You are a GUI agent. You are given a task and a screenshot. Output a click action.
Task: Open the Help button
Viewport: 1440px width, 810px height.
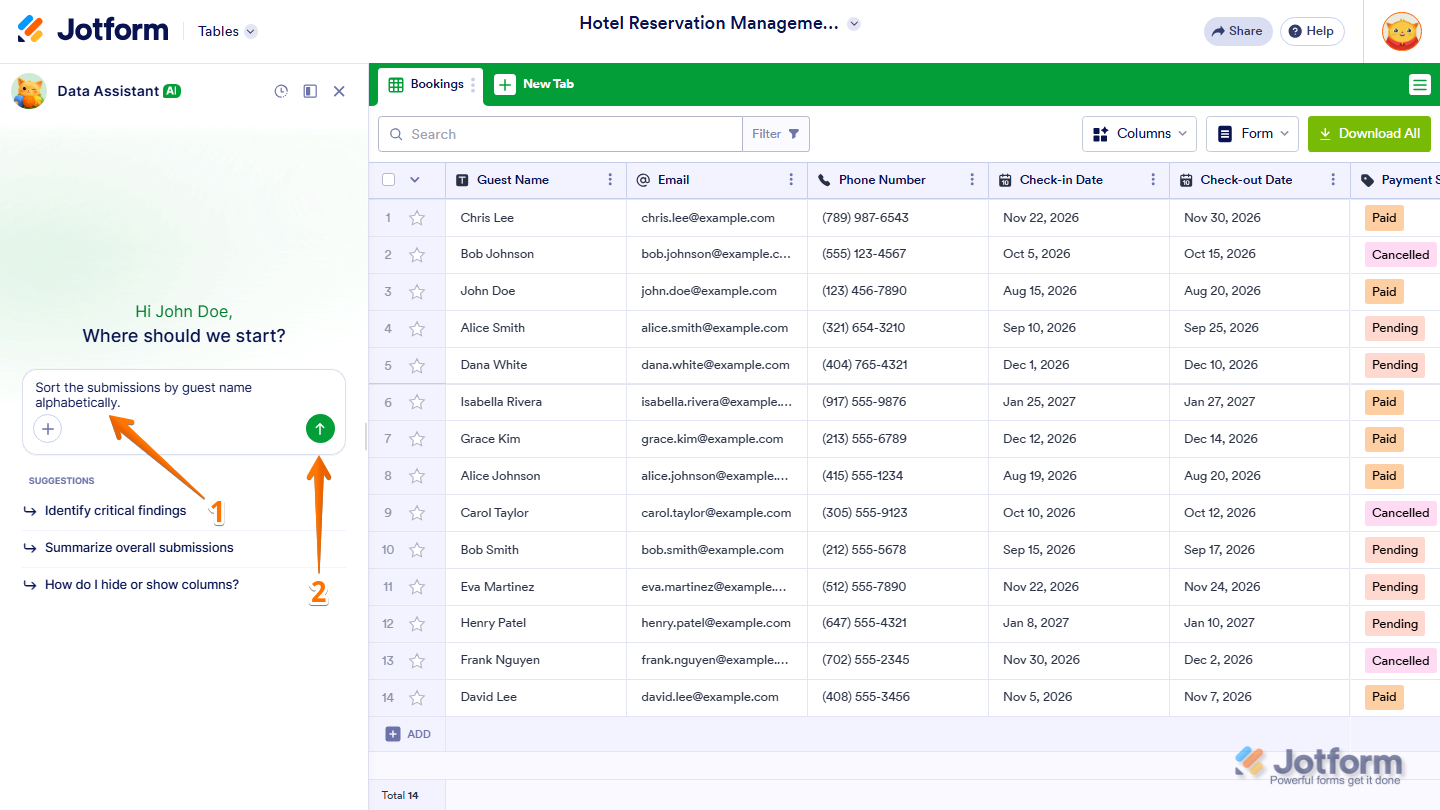click(1312, 31)
